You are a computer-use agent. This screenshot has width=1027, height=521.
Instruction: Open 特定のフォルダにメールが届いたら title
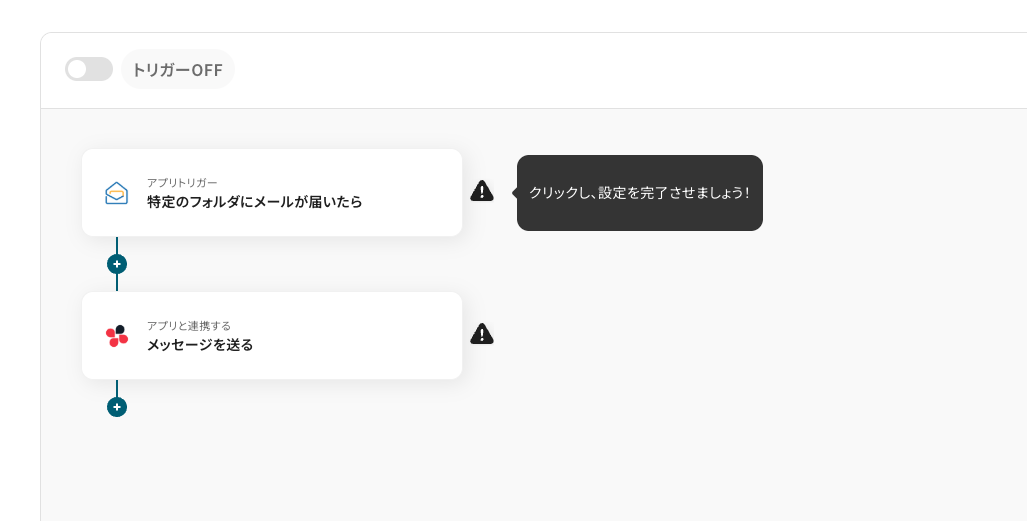click(x=254, y=202)
